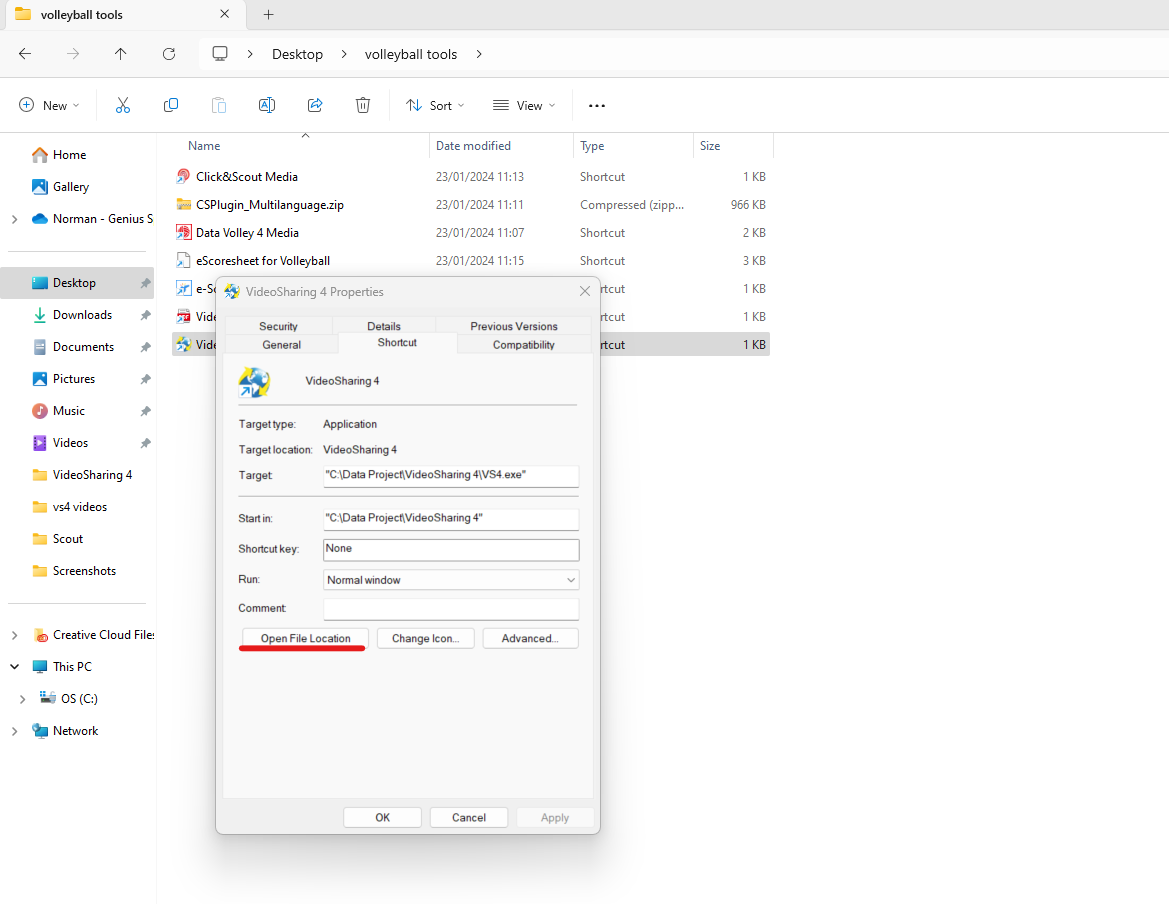Click into the Target path field
This screenshot has width=1169, height=904.
coord(451,475)
